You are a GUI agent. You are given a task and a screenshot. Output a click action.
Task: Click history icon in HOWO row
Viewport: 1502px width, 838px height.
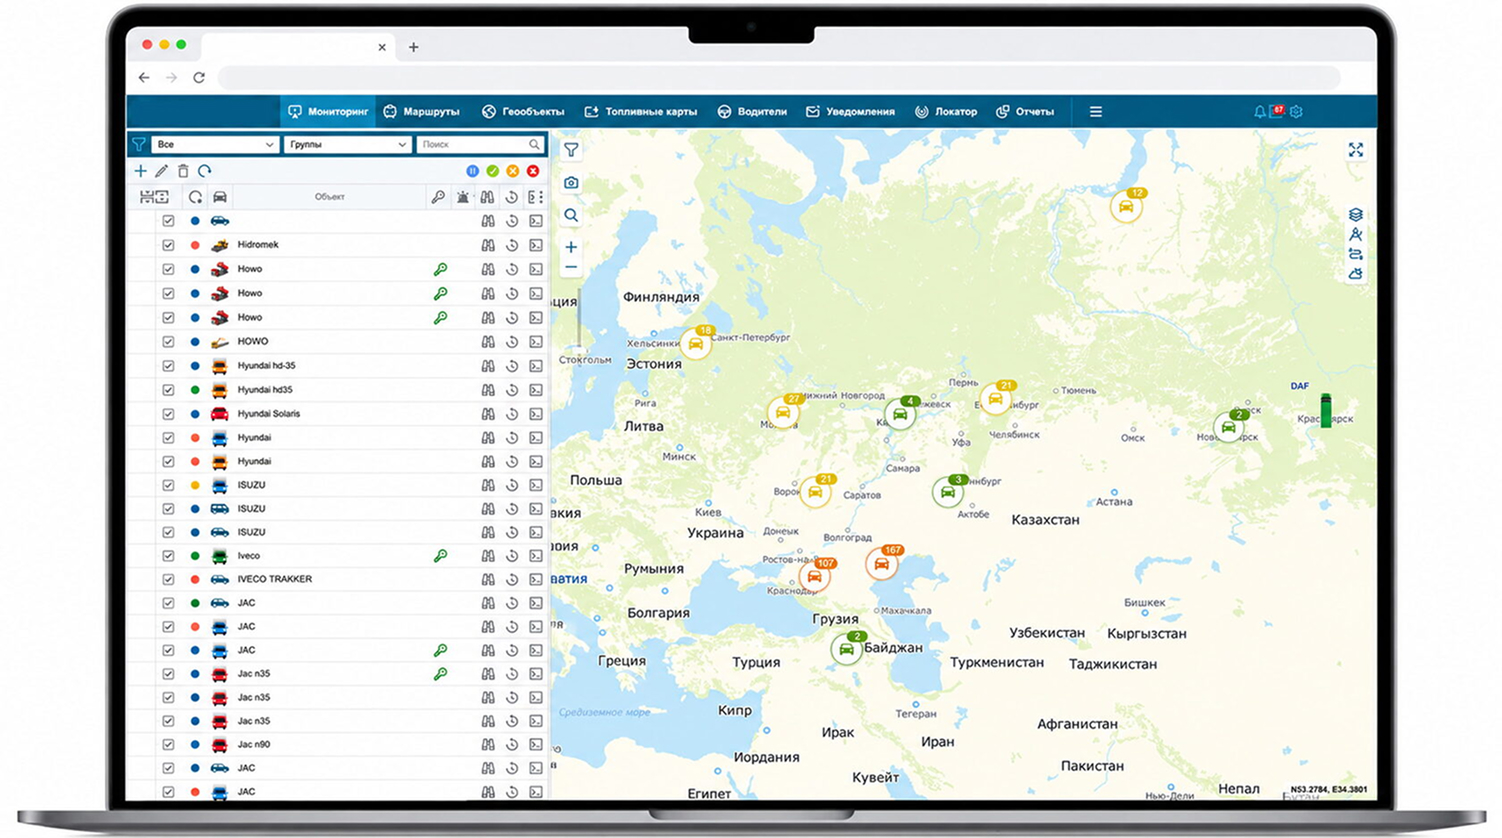click(512, 341)
